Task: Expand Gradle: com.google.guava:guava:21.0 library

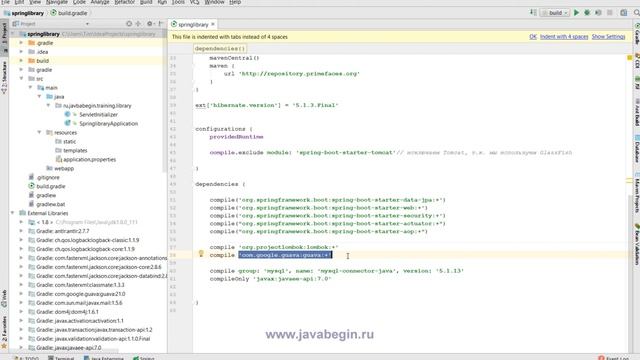Action: click(x=21, y=294)
